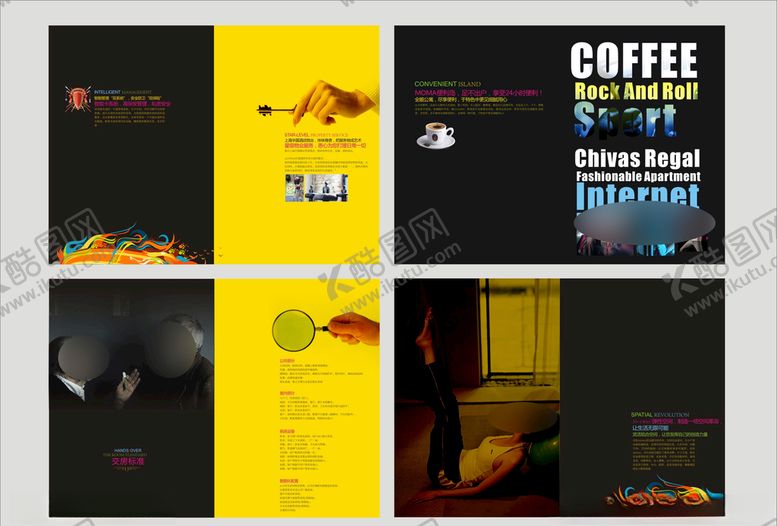Click the "Fashionable Apartment" text line
Image resolution: width=777 pixels, height=526 pixels.
coord(638,176)
